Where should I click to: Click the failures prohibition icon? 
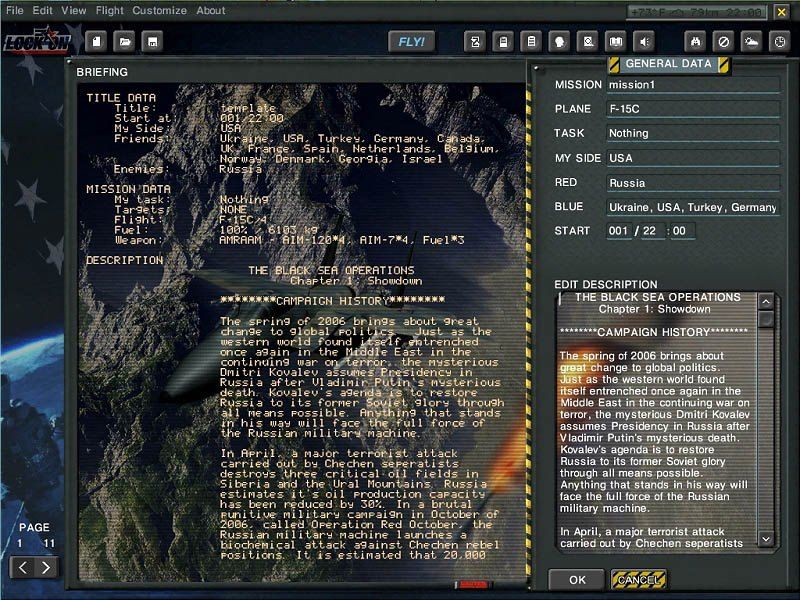click(721, 41)
